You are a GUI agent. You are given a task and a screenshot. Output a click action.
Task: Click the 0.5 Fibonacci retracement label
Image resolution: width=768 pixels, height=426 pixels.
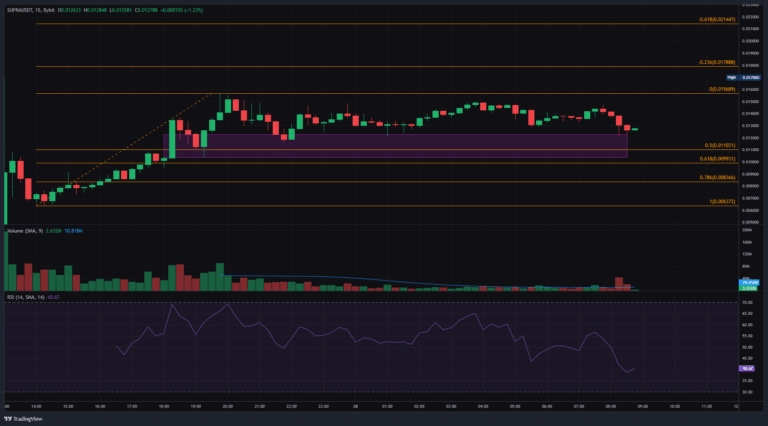[x=719, y=146]
